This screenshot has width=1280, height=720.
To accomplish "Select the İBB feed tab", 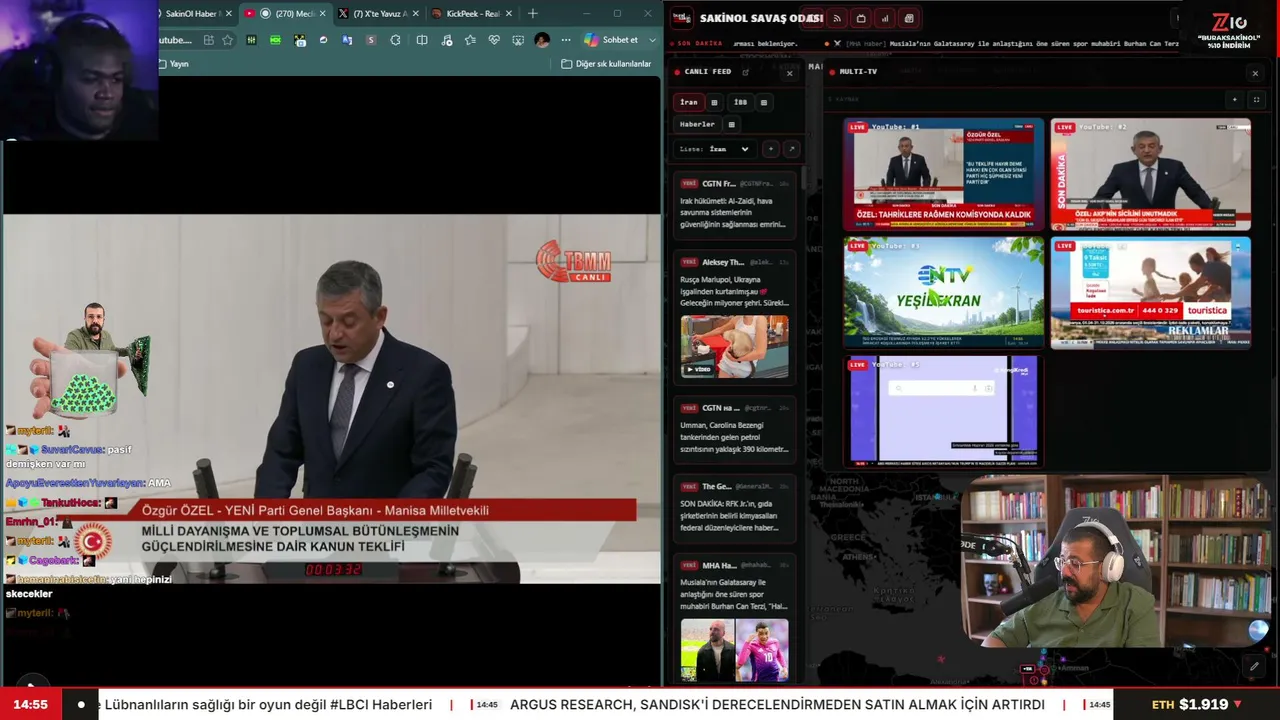I will pos(740,102).
